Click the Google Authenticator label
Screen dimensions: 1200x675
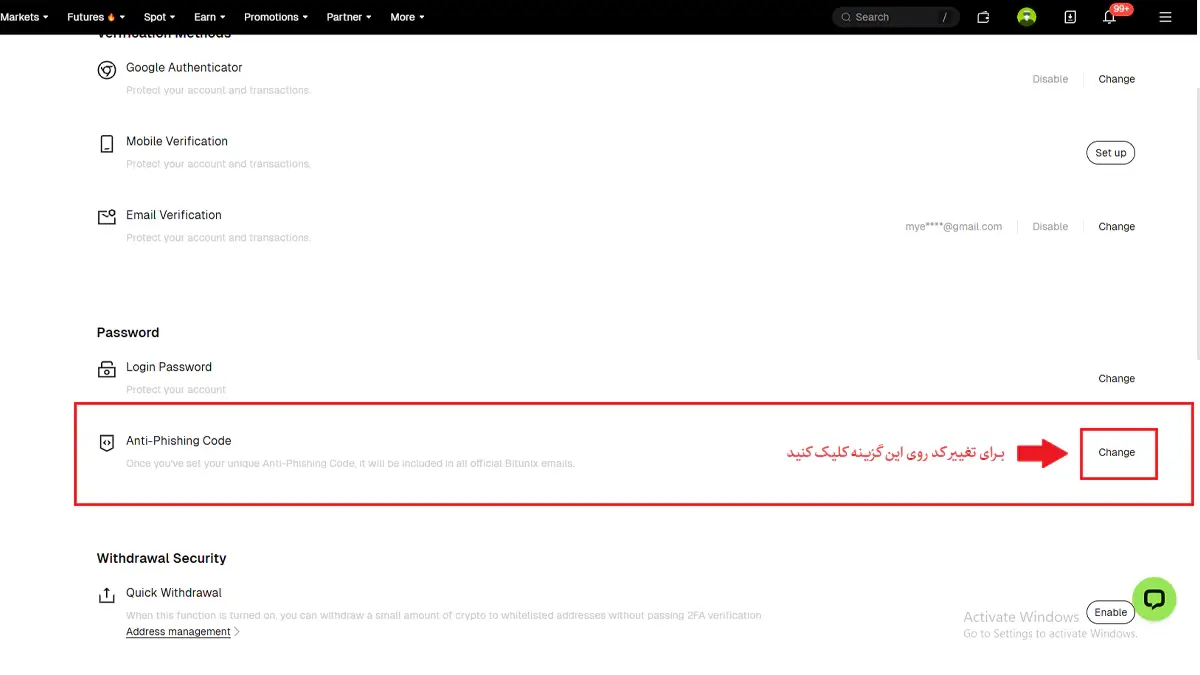184,68
